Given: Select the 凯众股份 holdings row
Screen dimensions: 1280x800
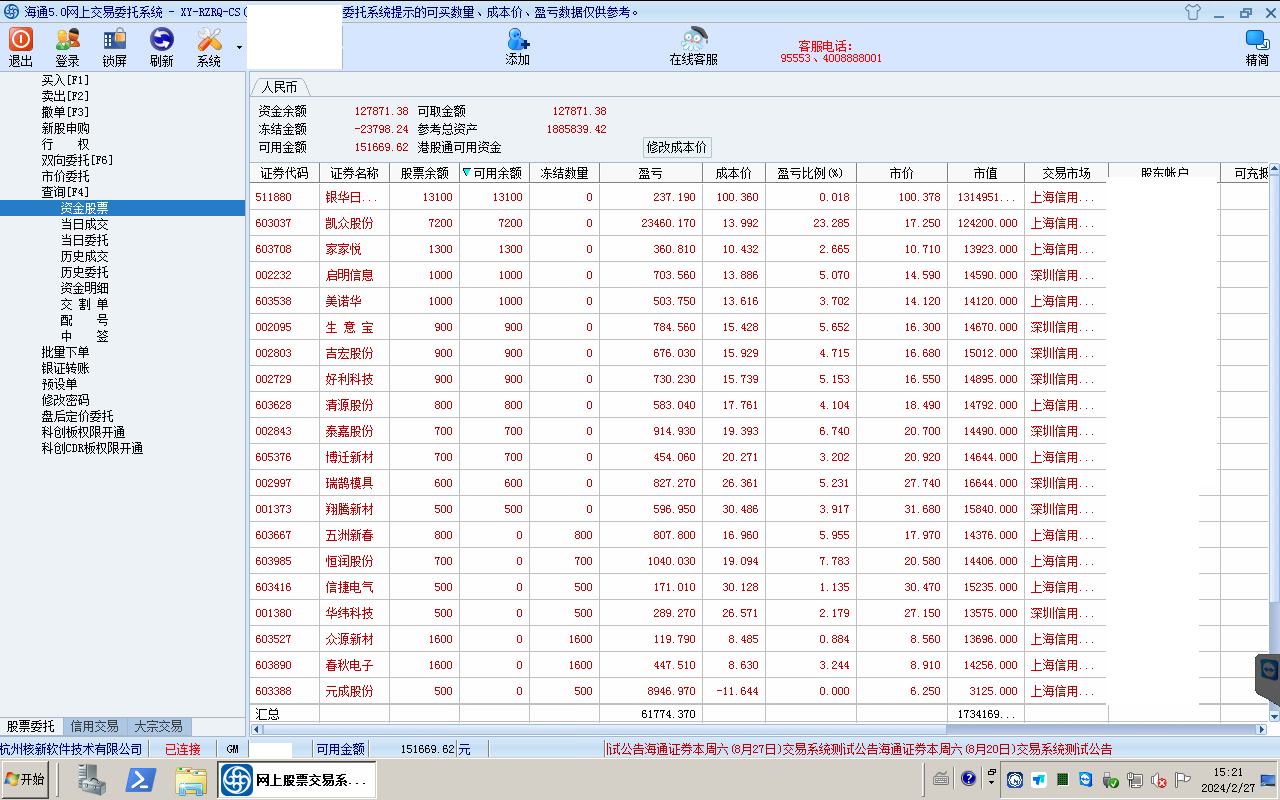Looking at the screenshot, I should [349, 223].
